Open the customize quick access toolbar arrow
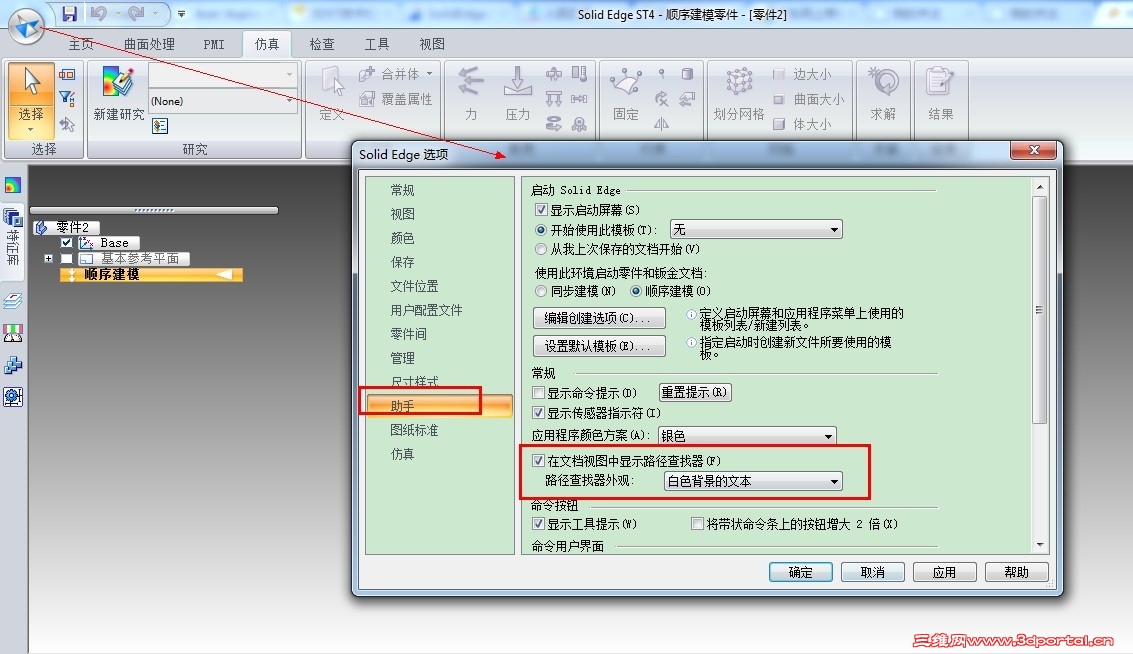Screen dimensions: 1133x654 coord(181,14)
